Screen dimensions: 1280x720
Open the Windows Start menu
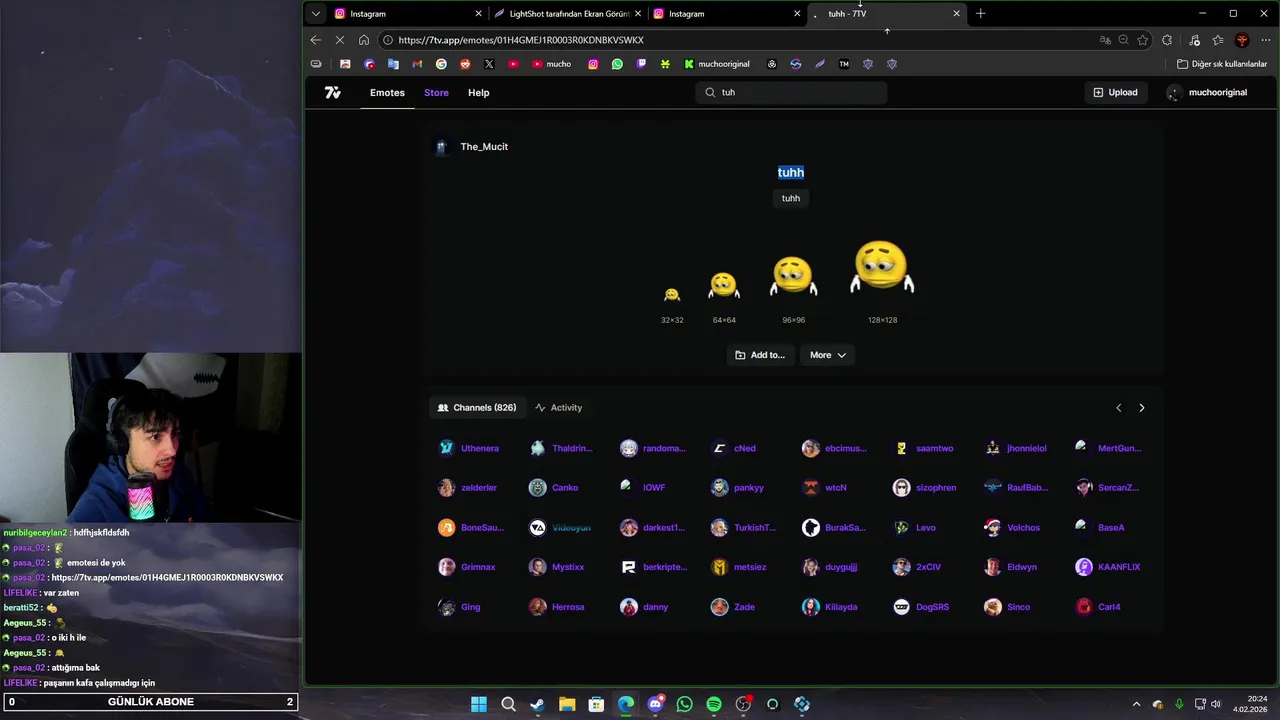click(479, 704)
